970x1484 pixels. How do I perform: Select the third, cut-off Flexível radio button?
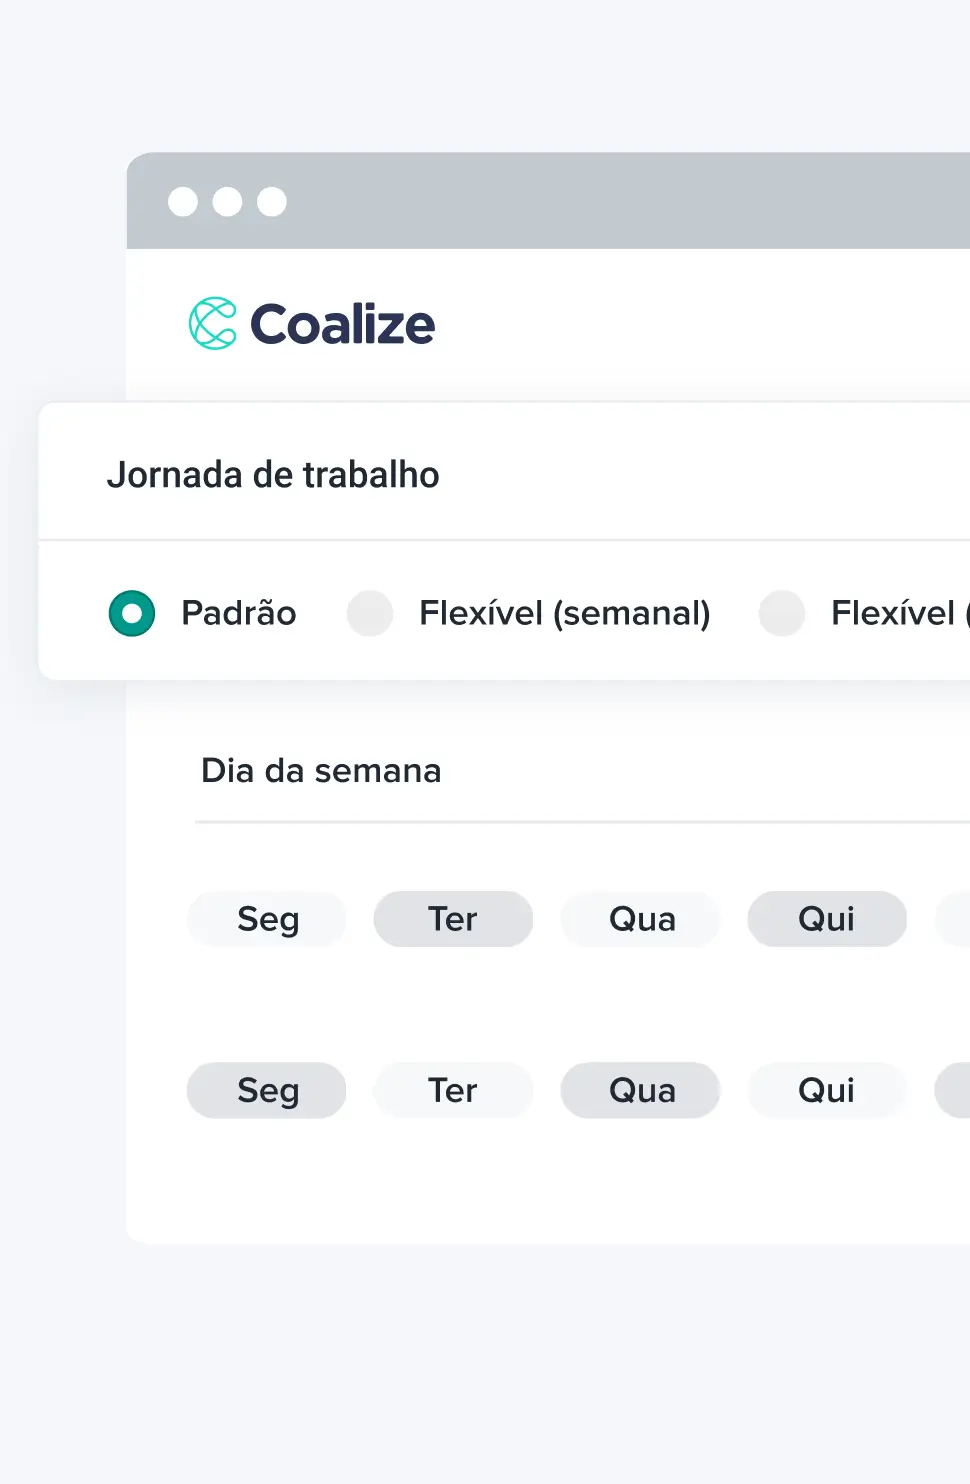782,614
